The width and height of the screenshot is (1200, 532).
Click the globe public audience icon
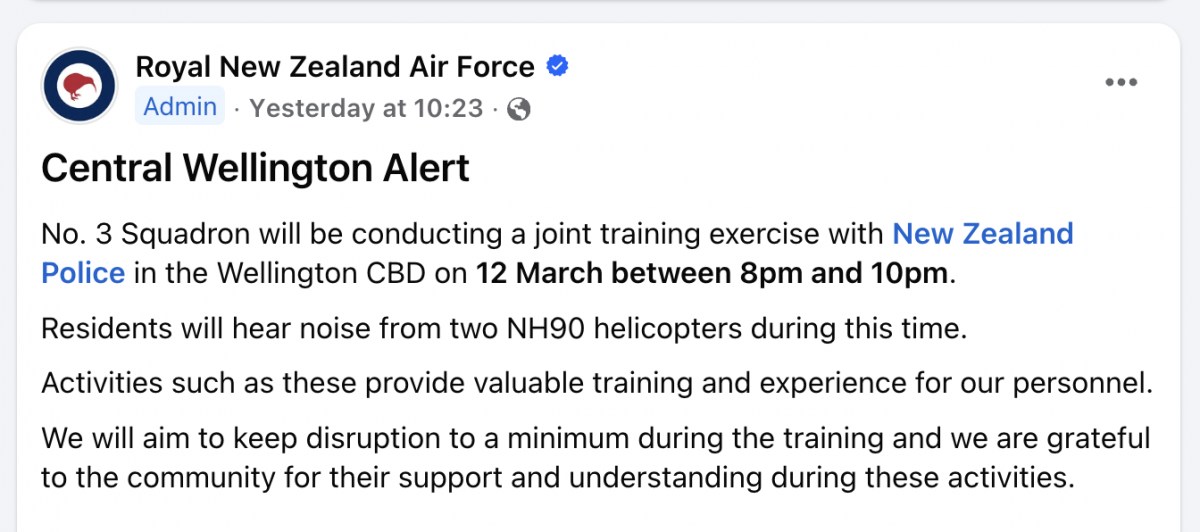(x=519, y=108)
